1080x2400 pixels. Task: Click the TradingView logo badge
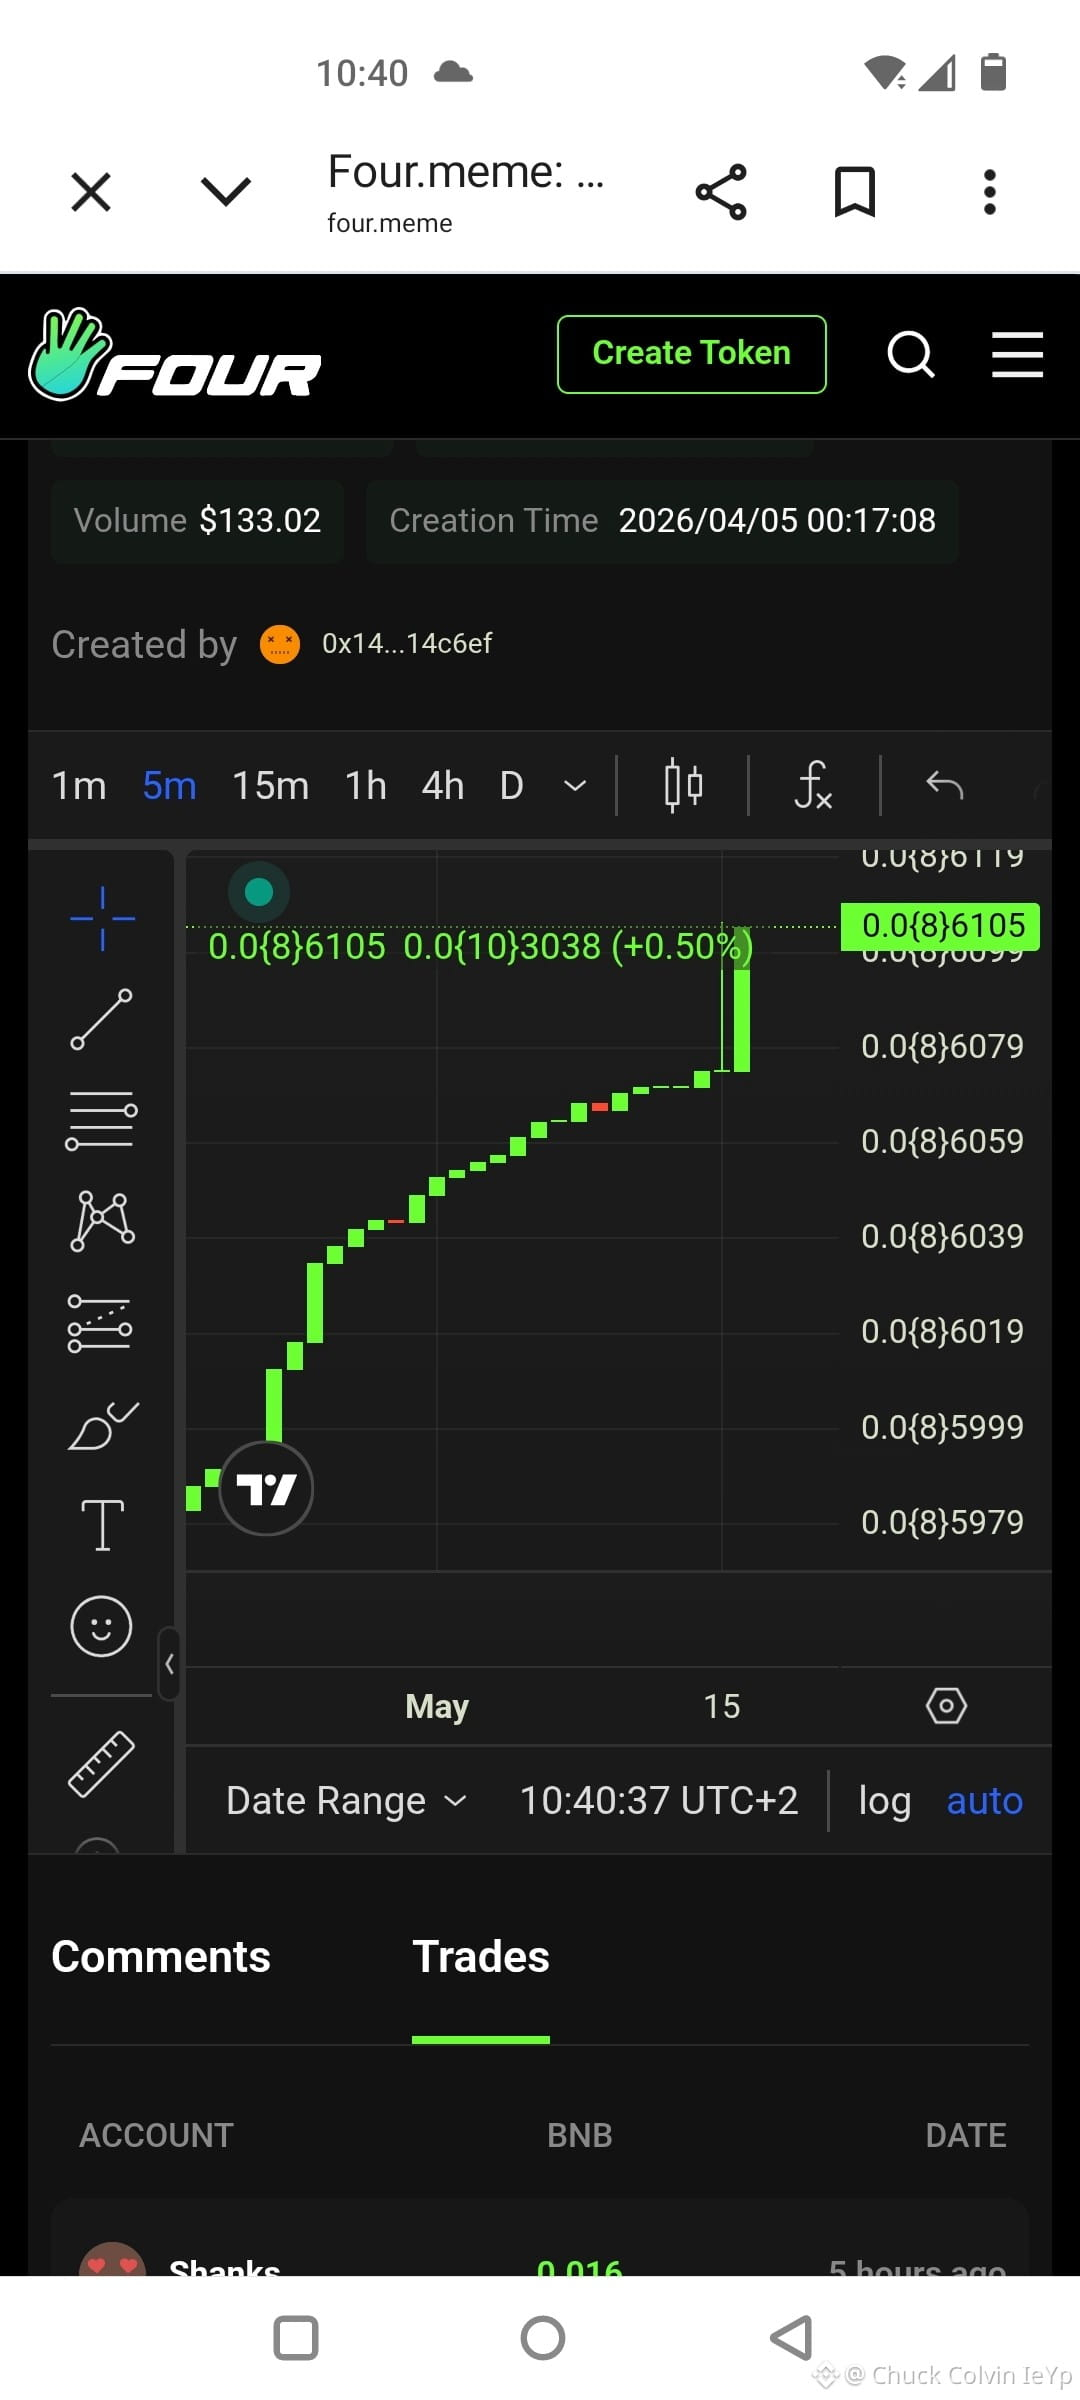click(266, 1488)
